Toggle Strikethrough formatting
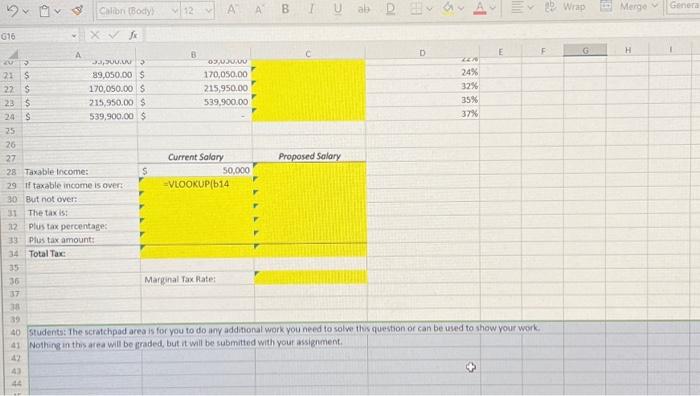This screenshot has width=700, height=396. pyautogui.click(x=364, y=8)
